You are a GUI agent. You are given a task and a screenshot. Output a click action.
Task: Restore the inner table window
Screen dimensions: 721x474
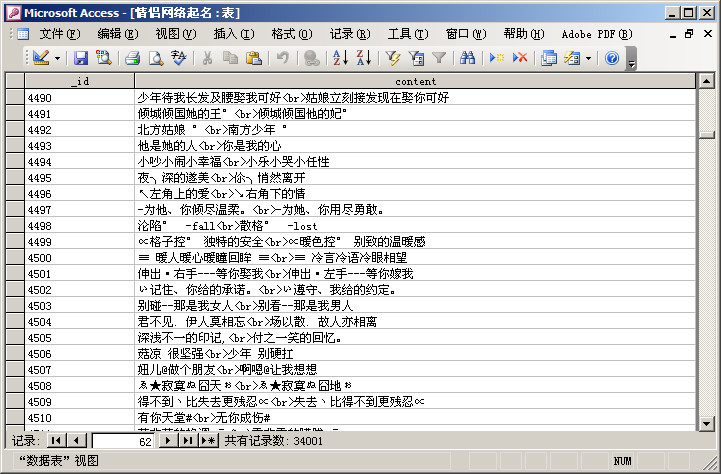coord(689,34)
